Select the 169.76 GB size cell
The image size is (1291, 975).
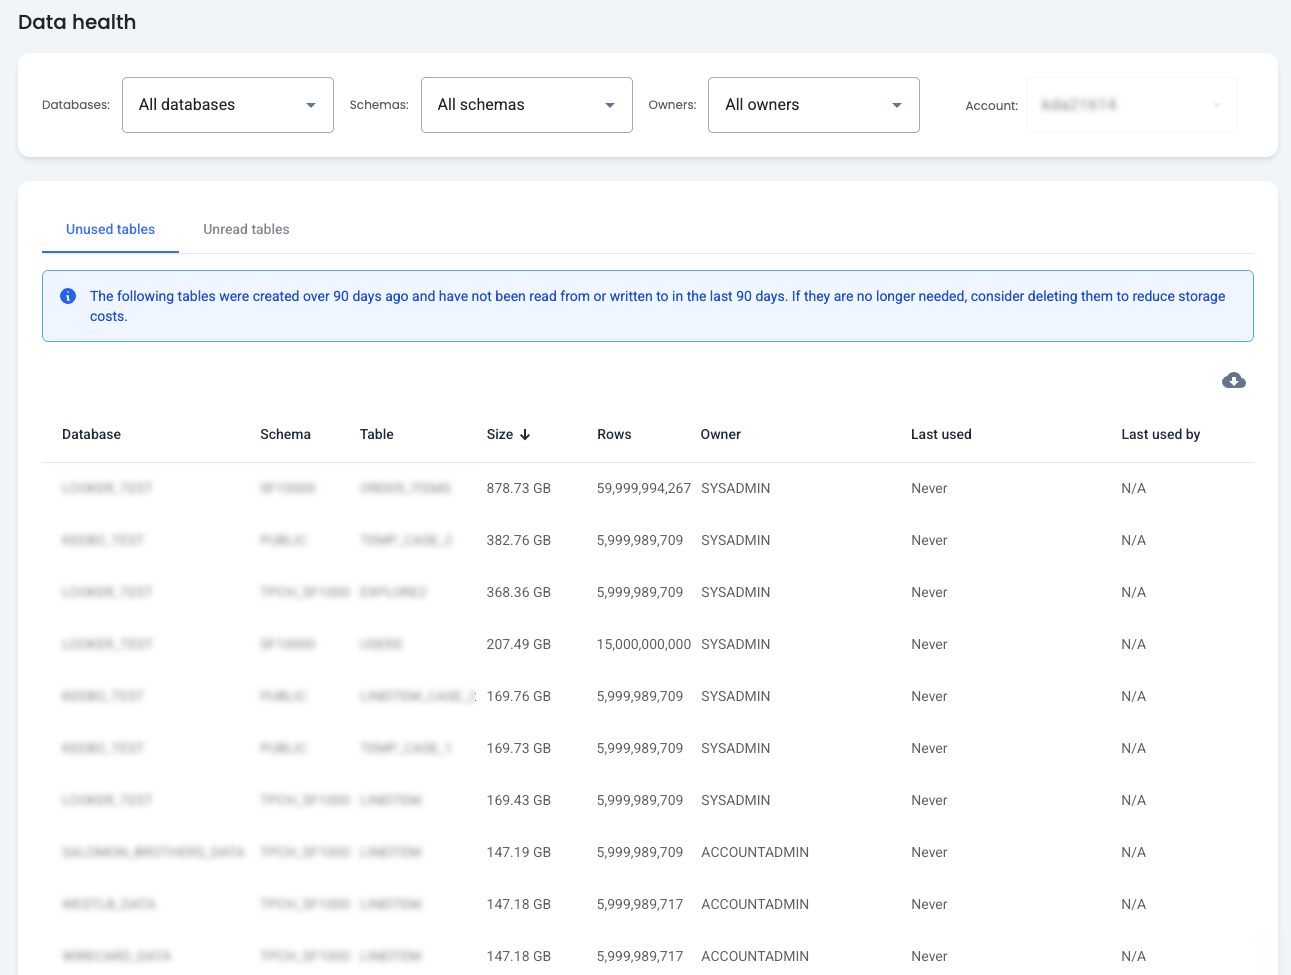click(x=519, y=696)
